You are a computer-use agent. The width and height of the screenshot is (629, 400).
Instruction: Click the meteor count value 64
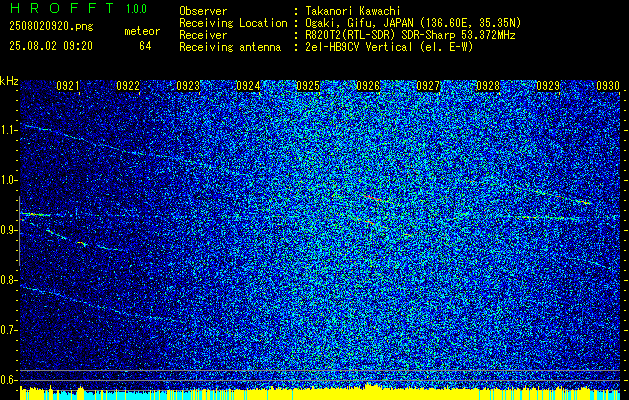point(145,46)
